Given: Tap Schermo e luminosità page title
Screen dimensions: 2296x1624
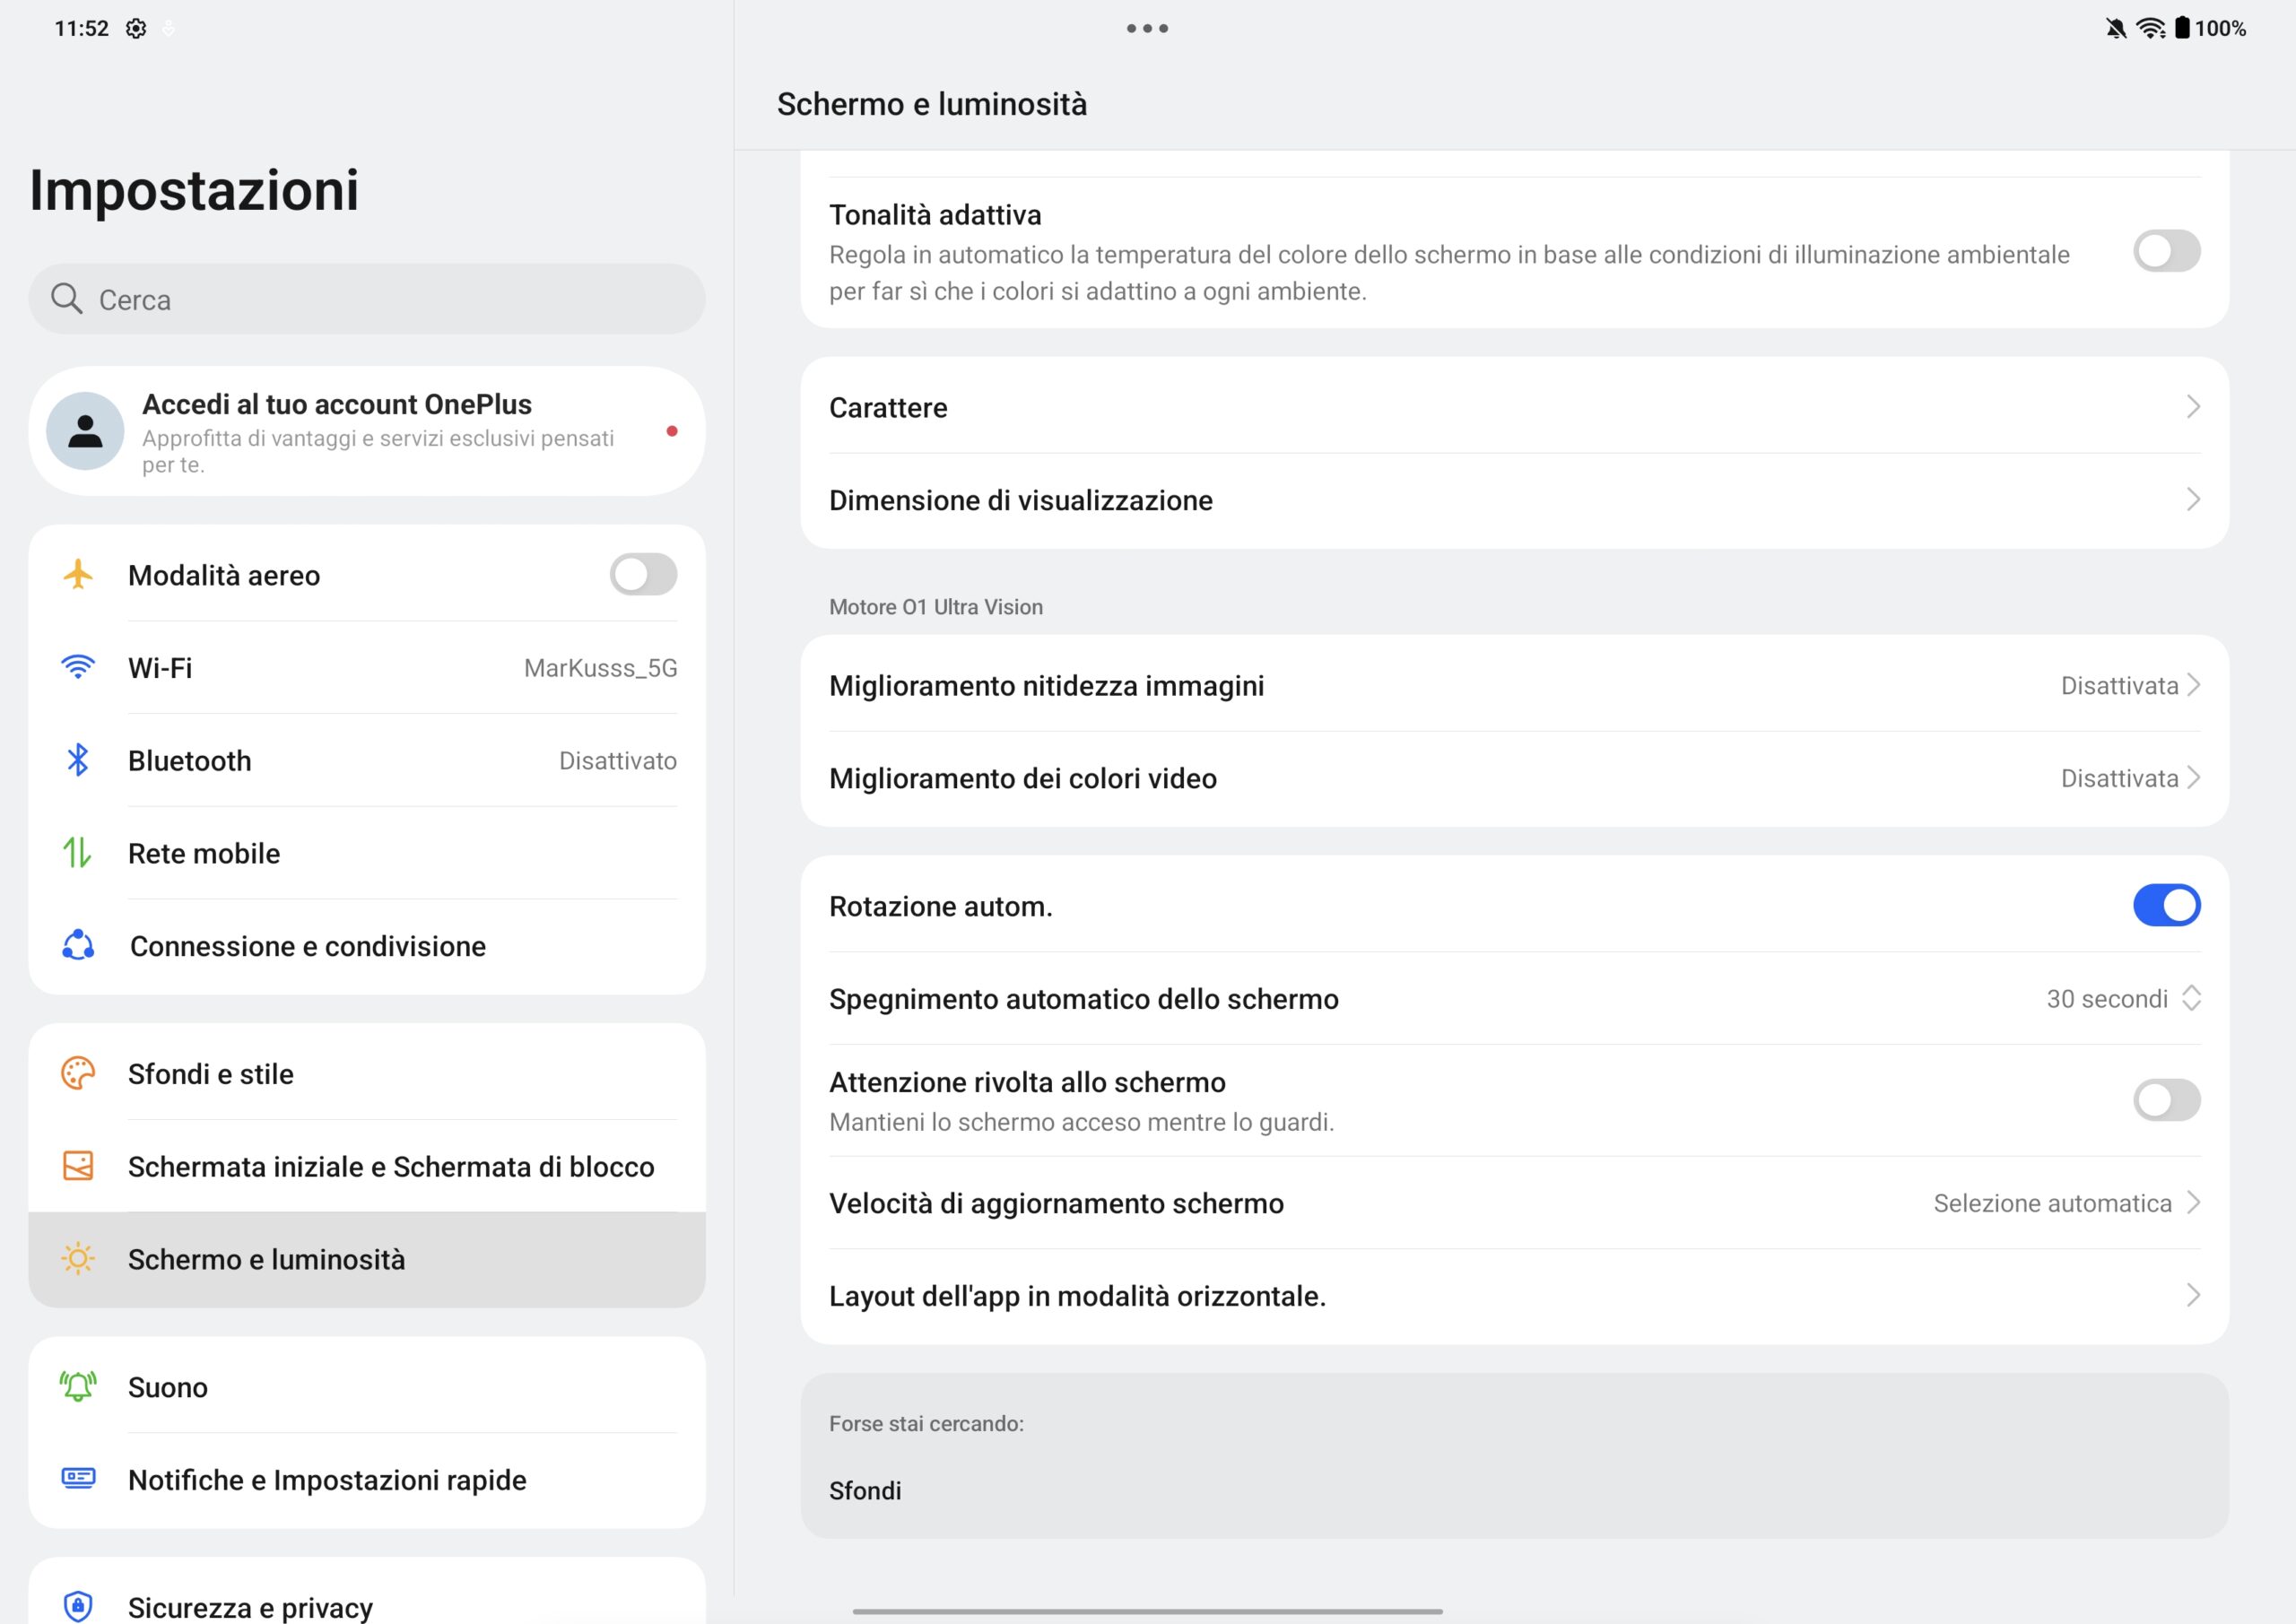Looking at the screenshot, I should (931, 104).
